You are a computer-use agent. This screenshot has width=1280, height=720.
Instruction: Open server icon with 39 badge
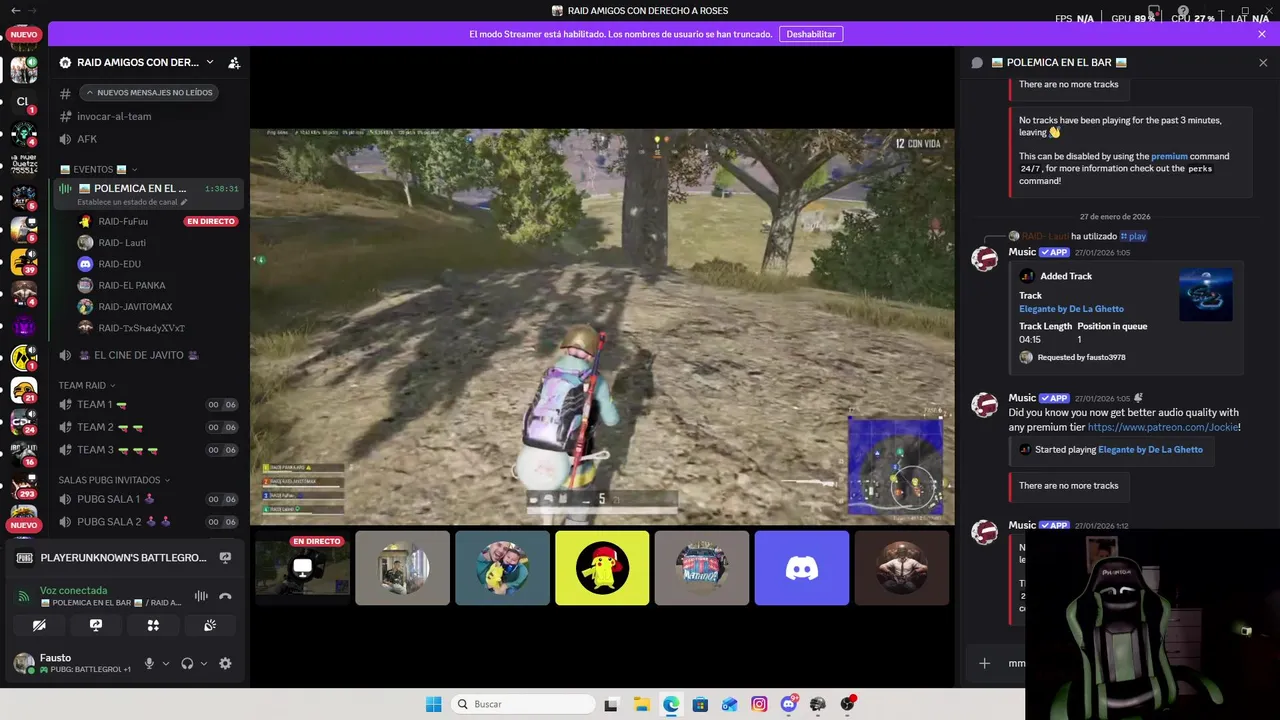point(24,262)
